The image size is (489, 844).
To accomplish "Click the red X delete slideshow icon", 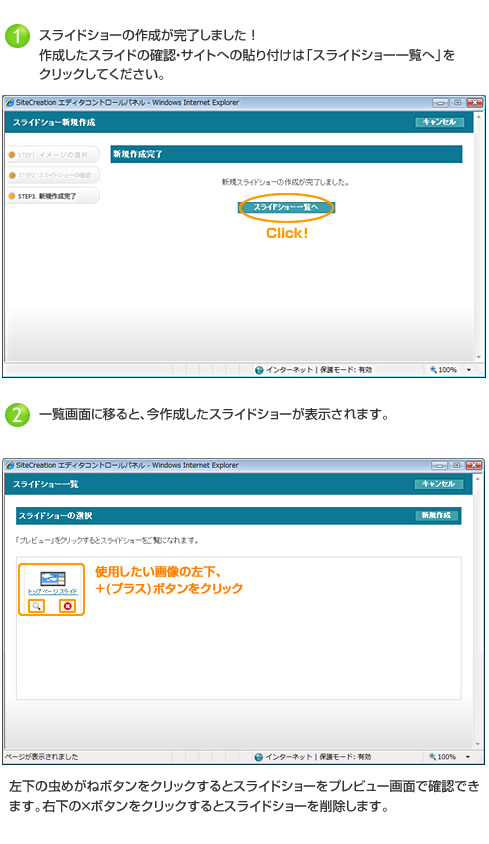I will tap(67, 606).
